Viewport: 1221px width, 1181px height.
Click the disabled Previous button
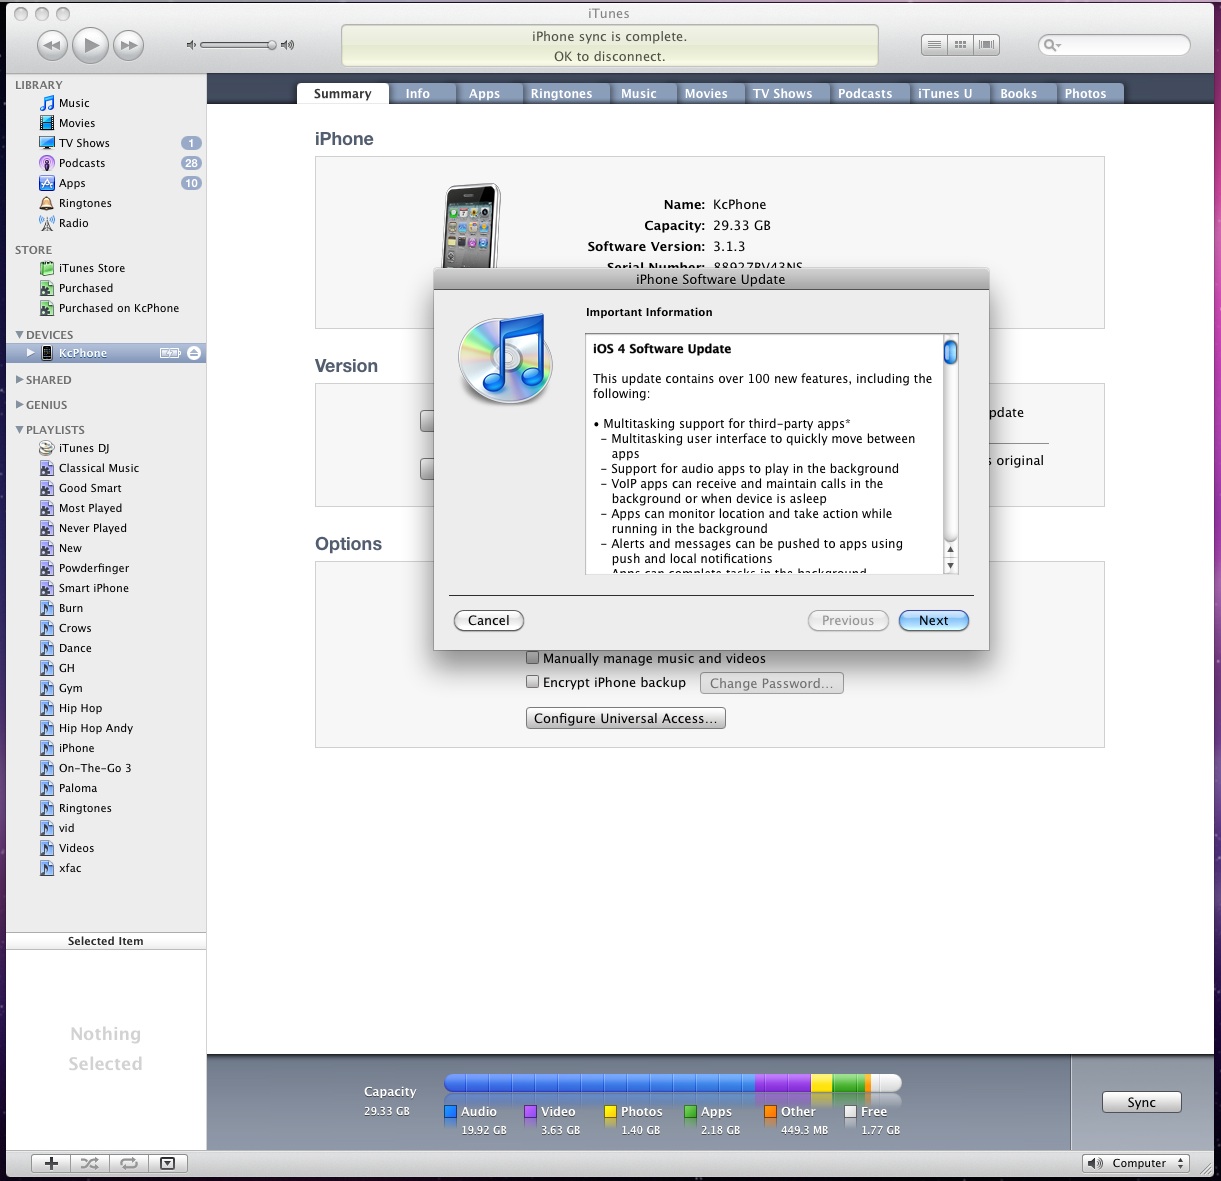click(848, 620)
